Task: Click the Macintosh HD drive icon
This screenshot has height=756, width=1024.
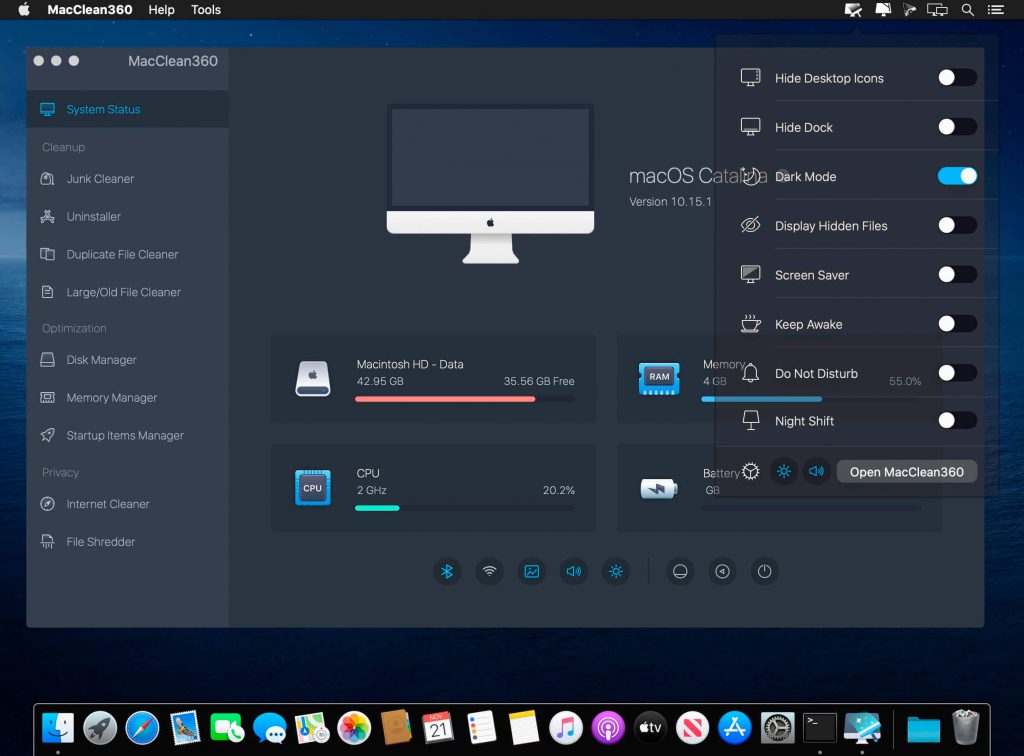Action: [313, 378]
